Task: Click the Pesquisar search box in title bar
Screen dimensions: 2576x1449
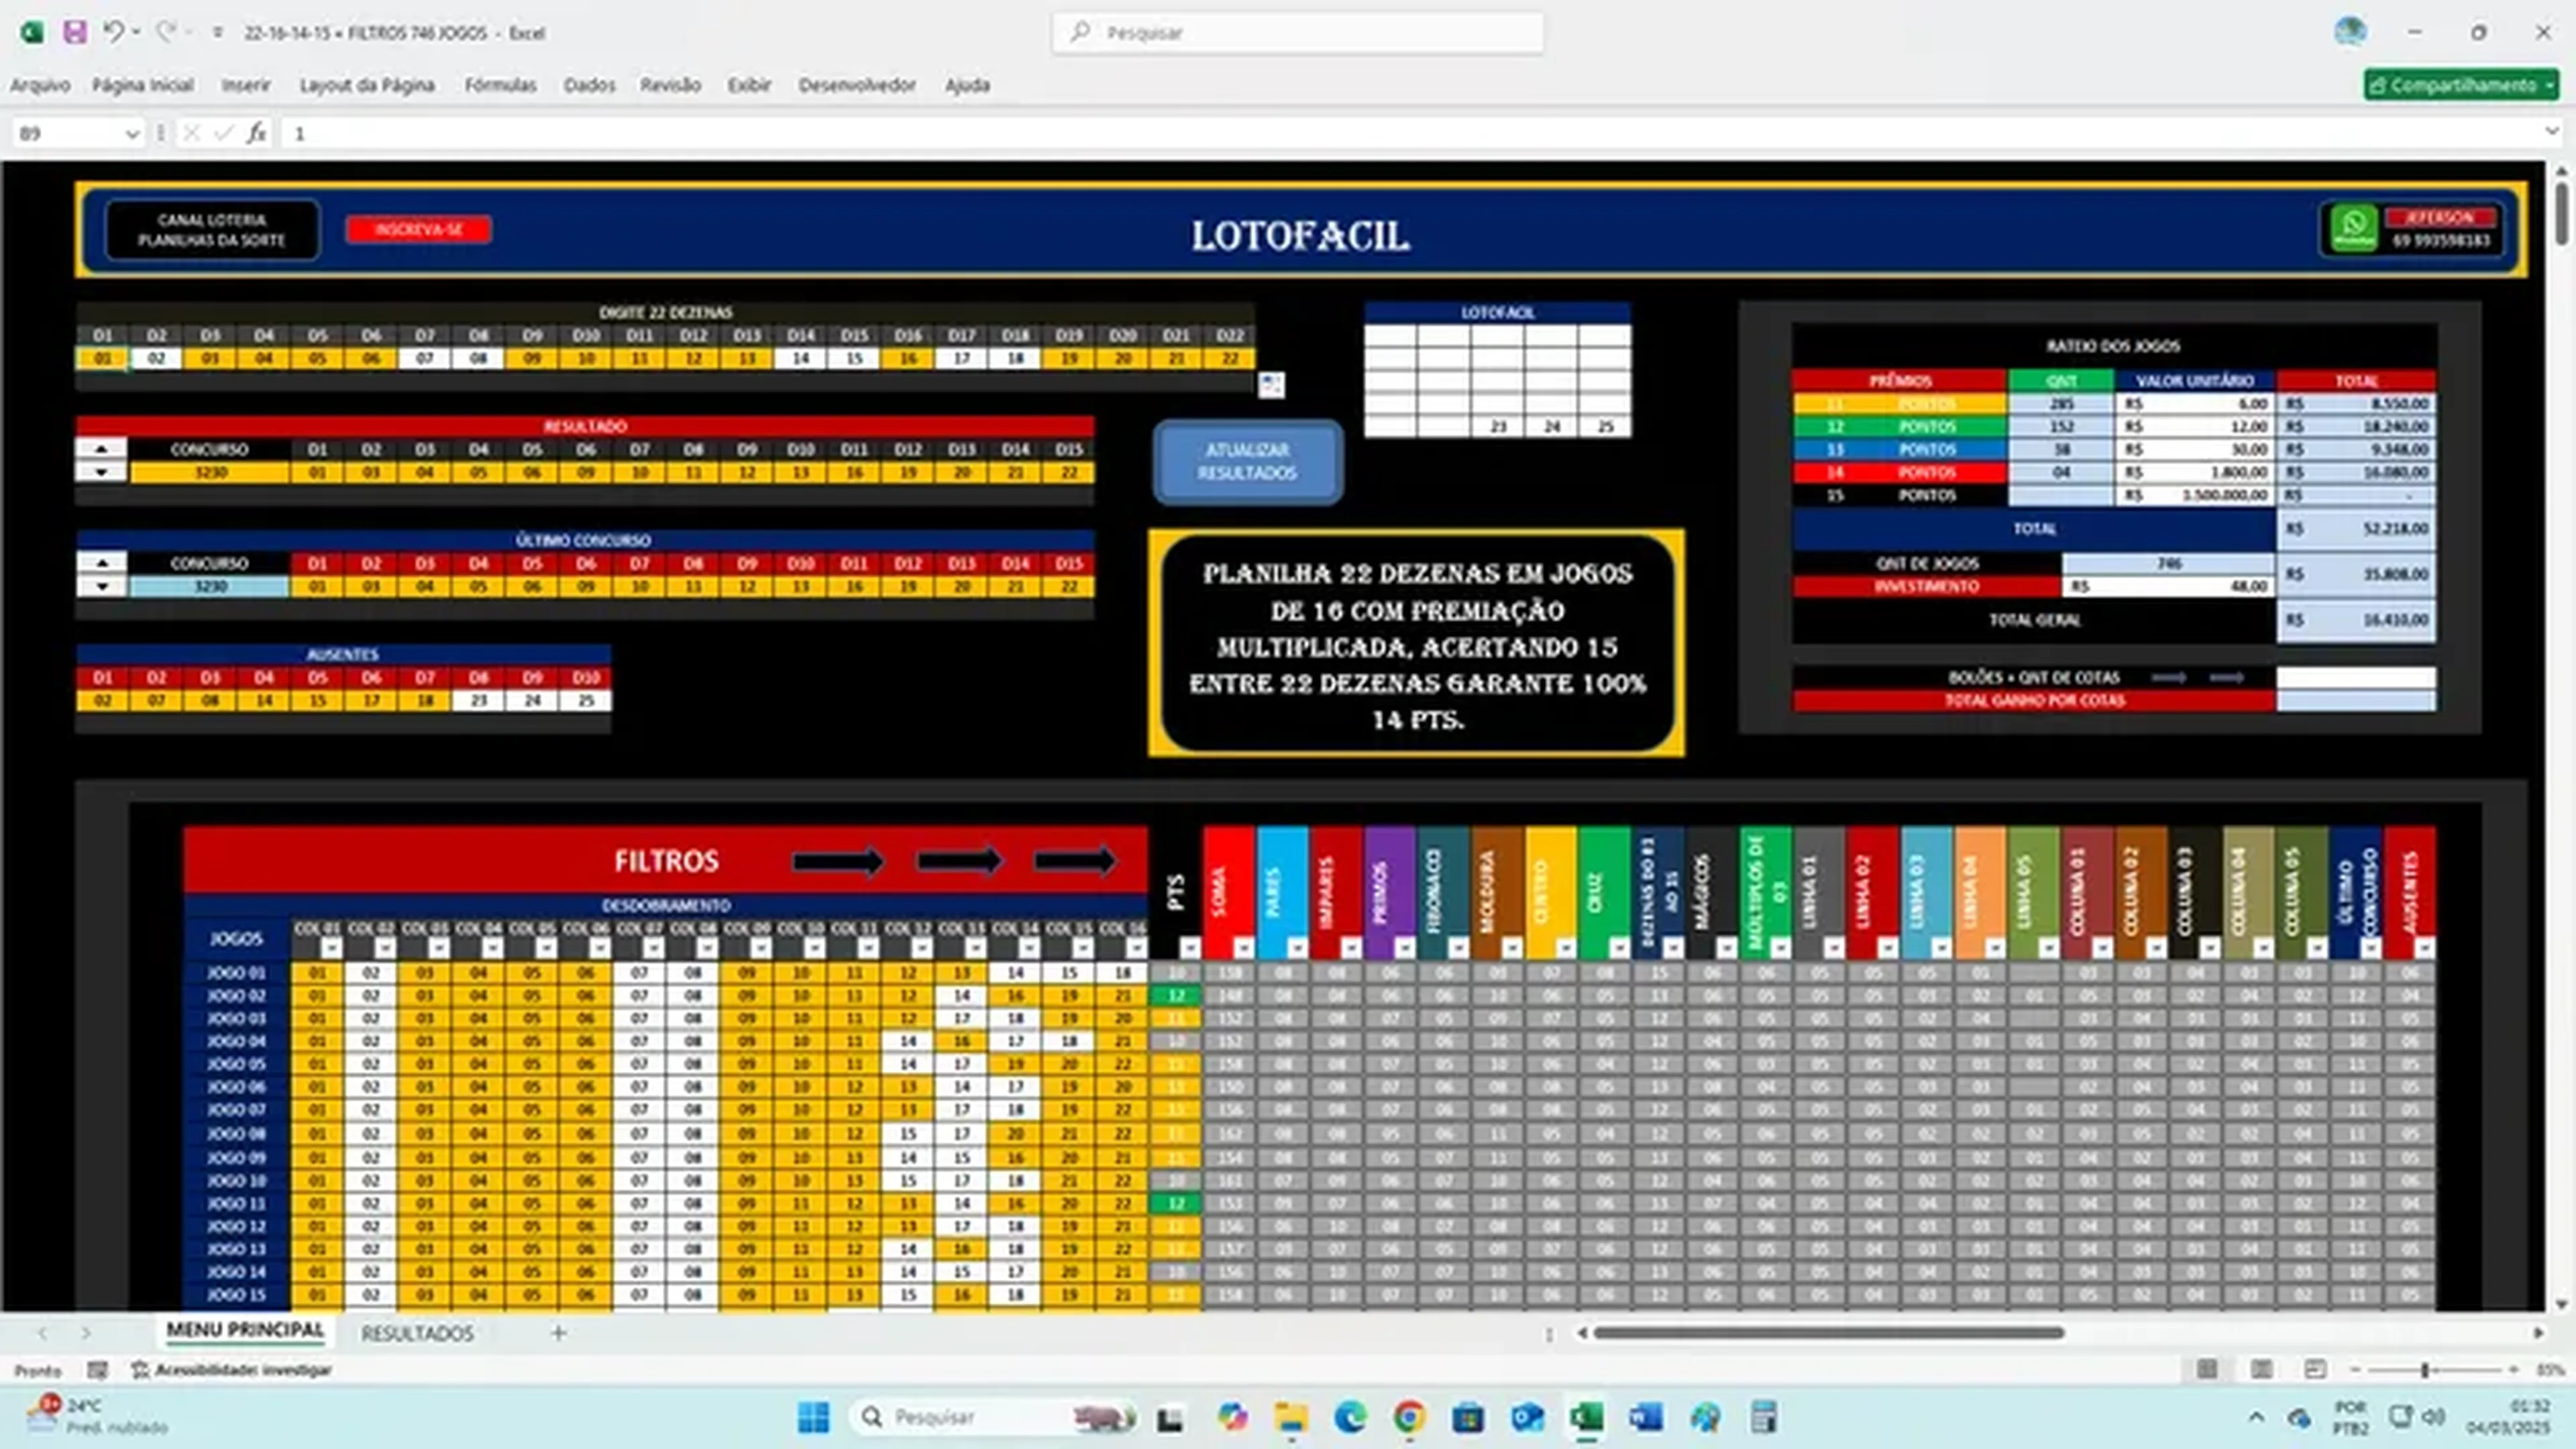Action: (x=1297, y=33)
